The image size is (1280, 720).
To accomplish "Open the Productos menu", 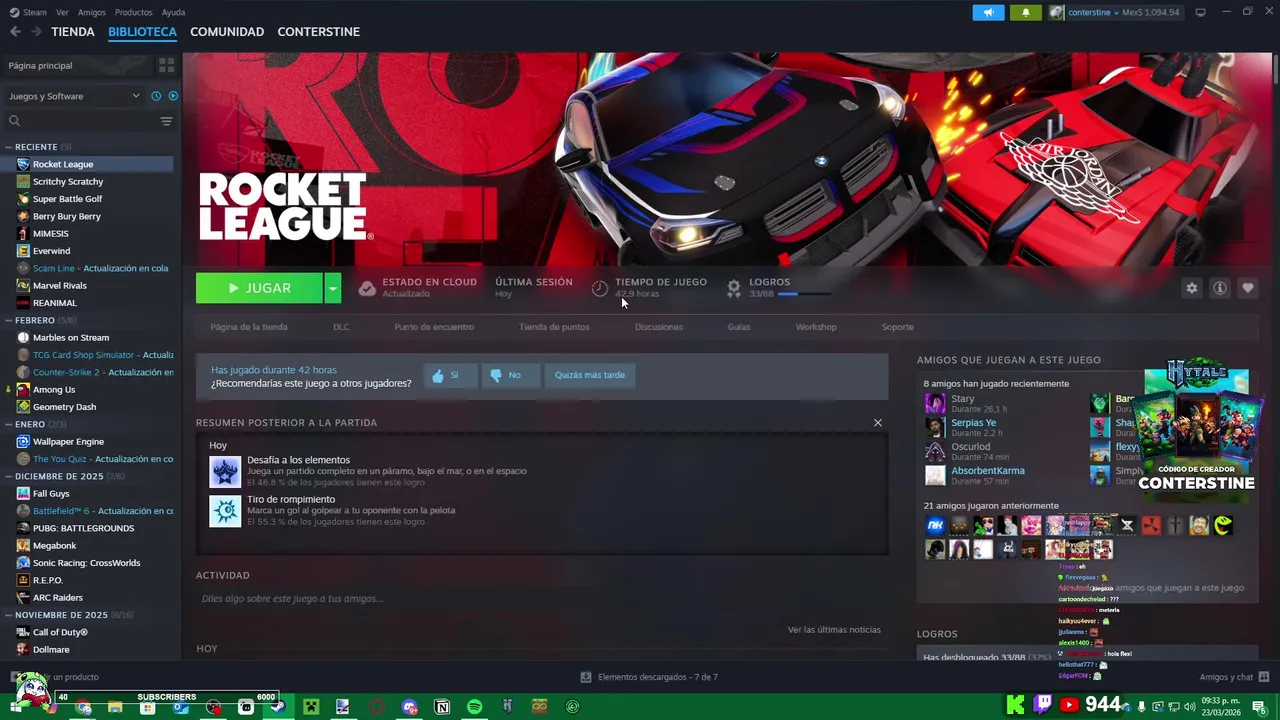I will tap(133, 12).
